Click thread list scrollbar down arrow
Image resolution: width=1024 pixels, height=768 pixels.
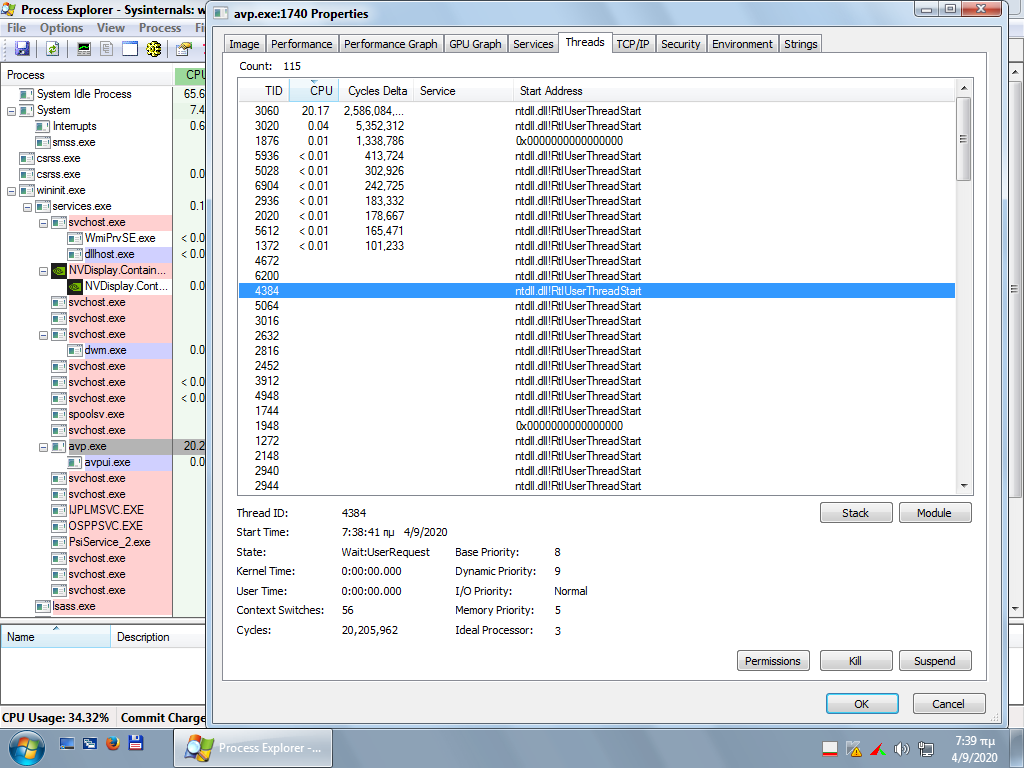coord(964,486)
